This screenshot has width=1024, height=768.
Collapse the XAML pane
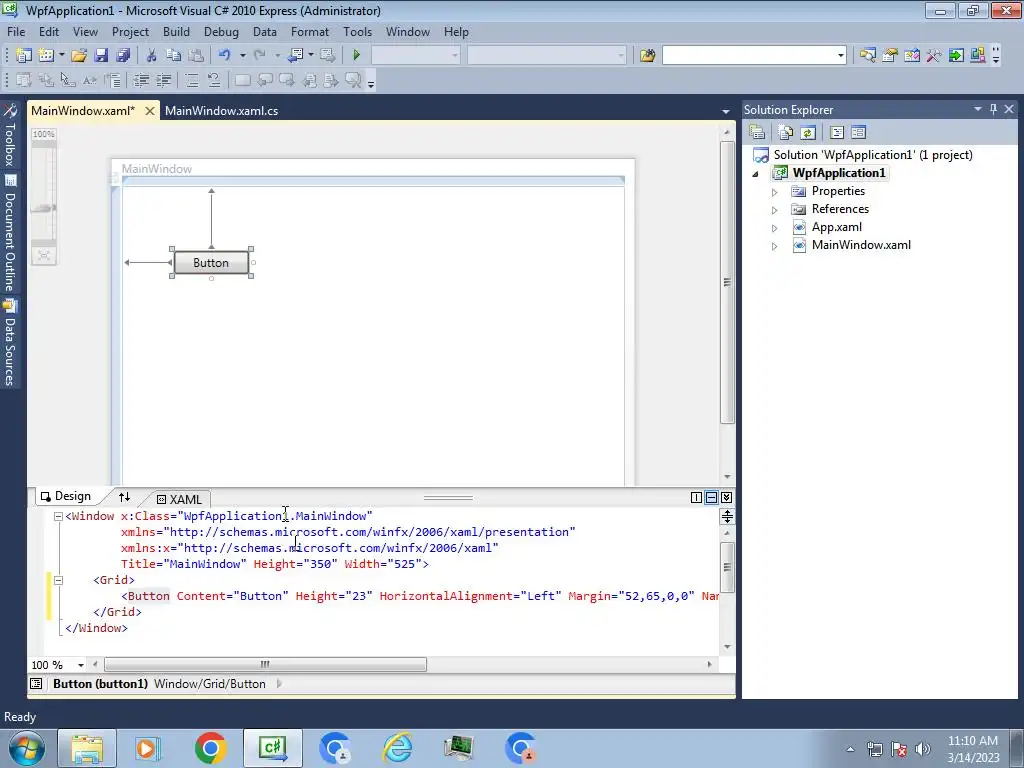(x=726, y=498)
